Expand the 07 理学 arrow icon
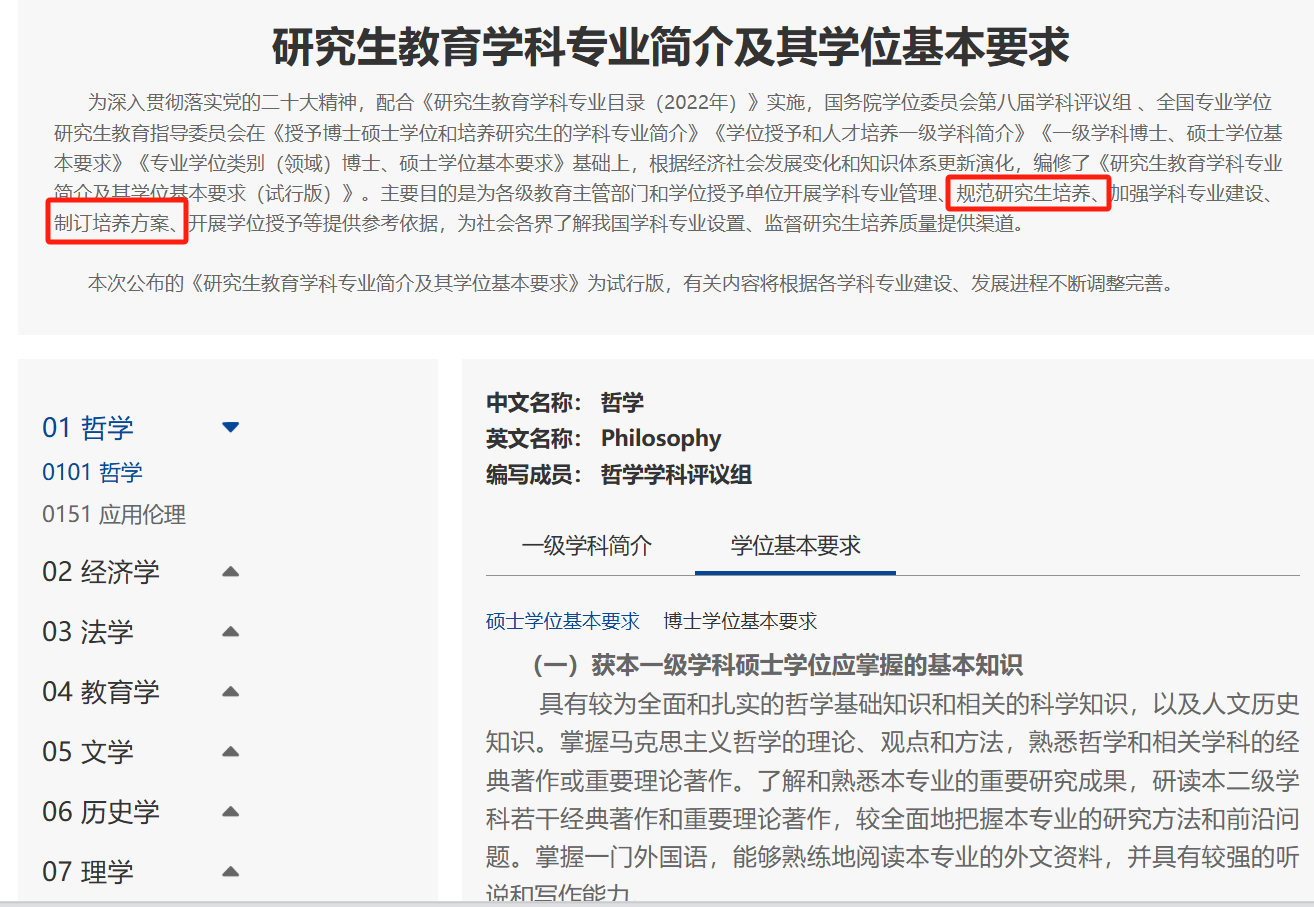The height and width of the screenshot is (907, 1314). (x=231, y=872)
